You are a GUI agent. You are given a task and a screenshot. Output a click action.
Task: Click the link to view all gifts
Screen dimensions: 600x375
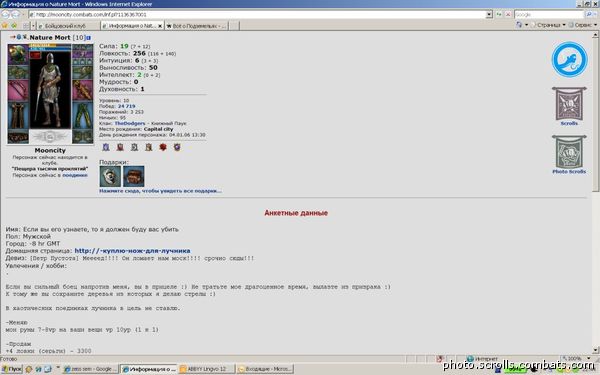160,191
